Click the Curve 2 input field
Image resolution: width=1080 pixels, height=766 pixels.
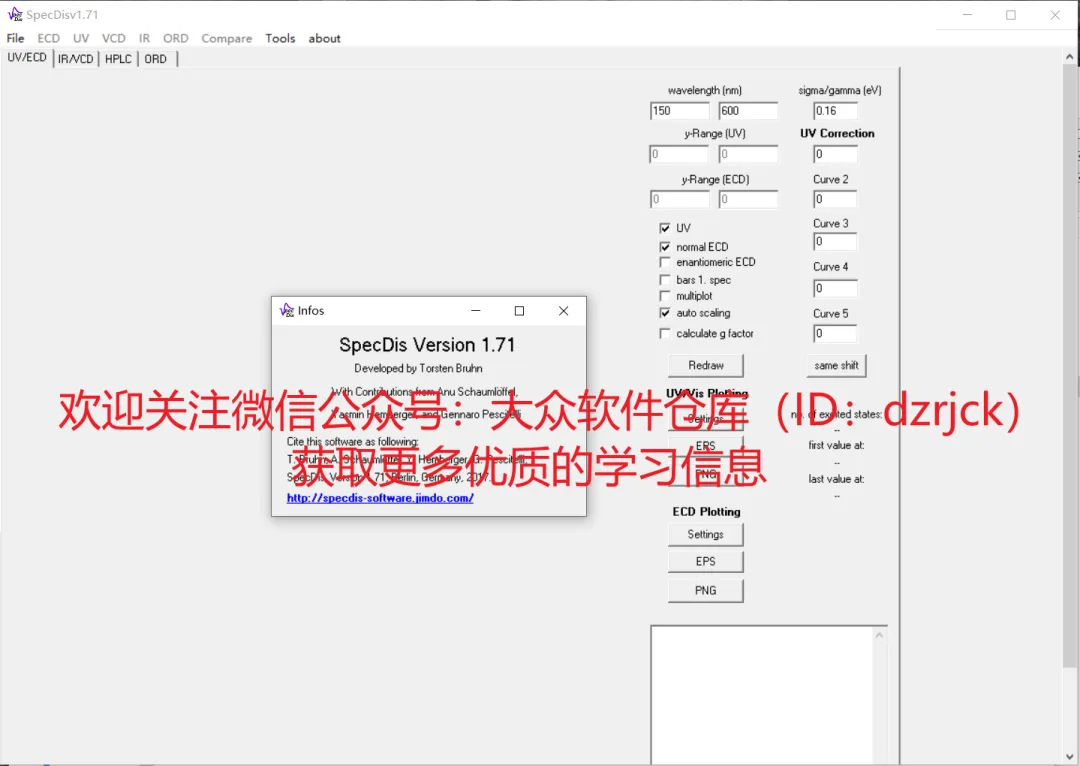pos(835,199)
